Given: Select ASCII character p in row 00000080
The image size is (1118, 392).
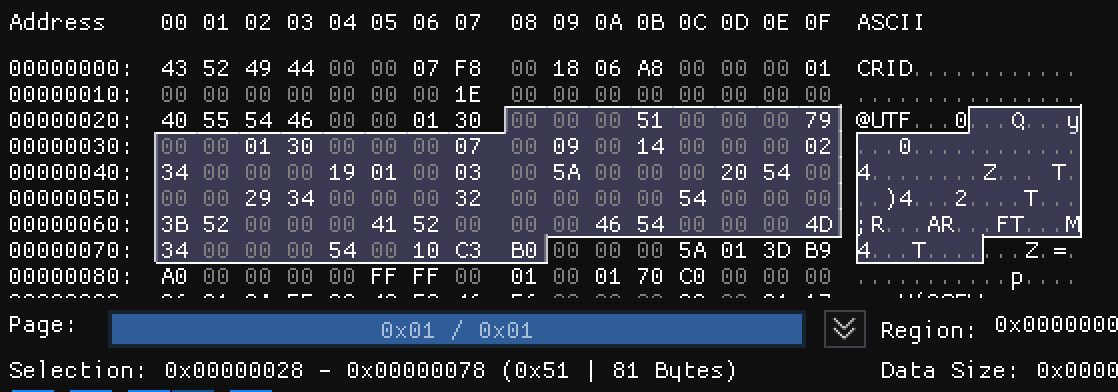Looking at the screenshot, I should click(x=1017, y=277).
